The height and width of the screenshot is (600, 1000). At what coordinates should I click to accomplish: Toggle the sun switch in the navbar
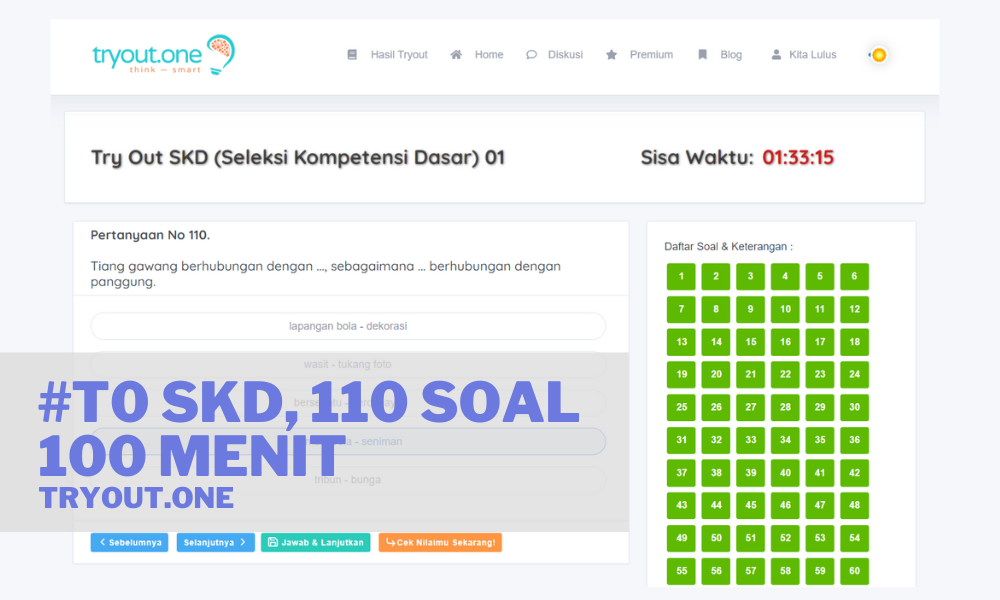pos(877,55)
